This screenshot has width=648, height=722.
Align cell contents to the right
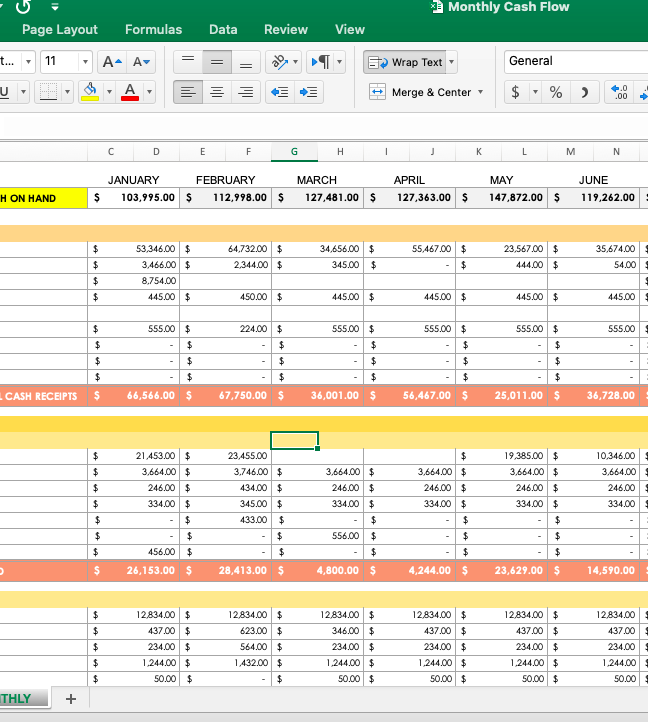(246, 92)
